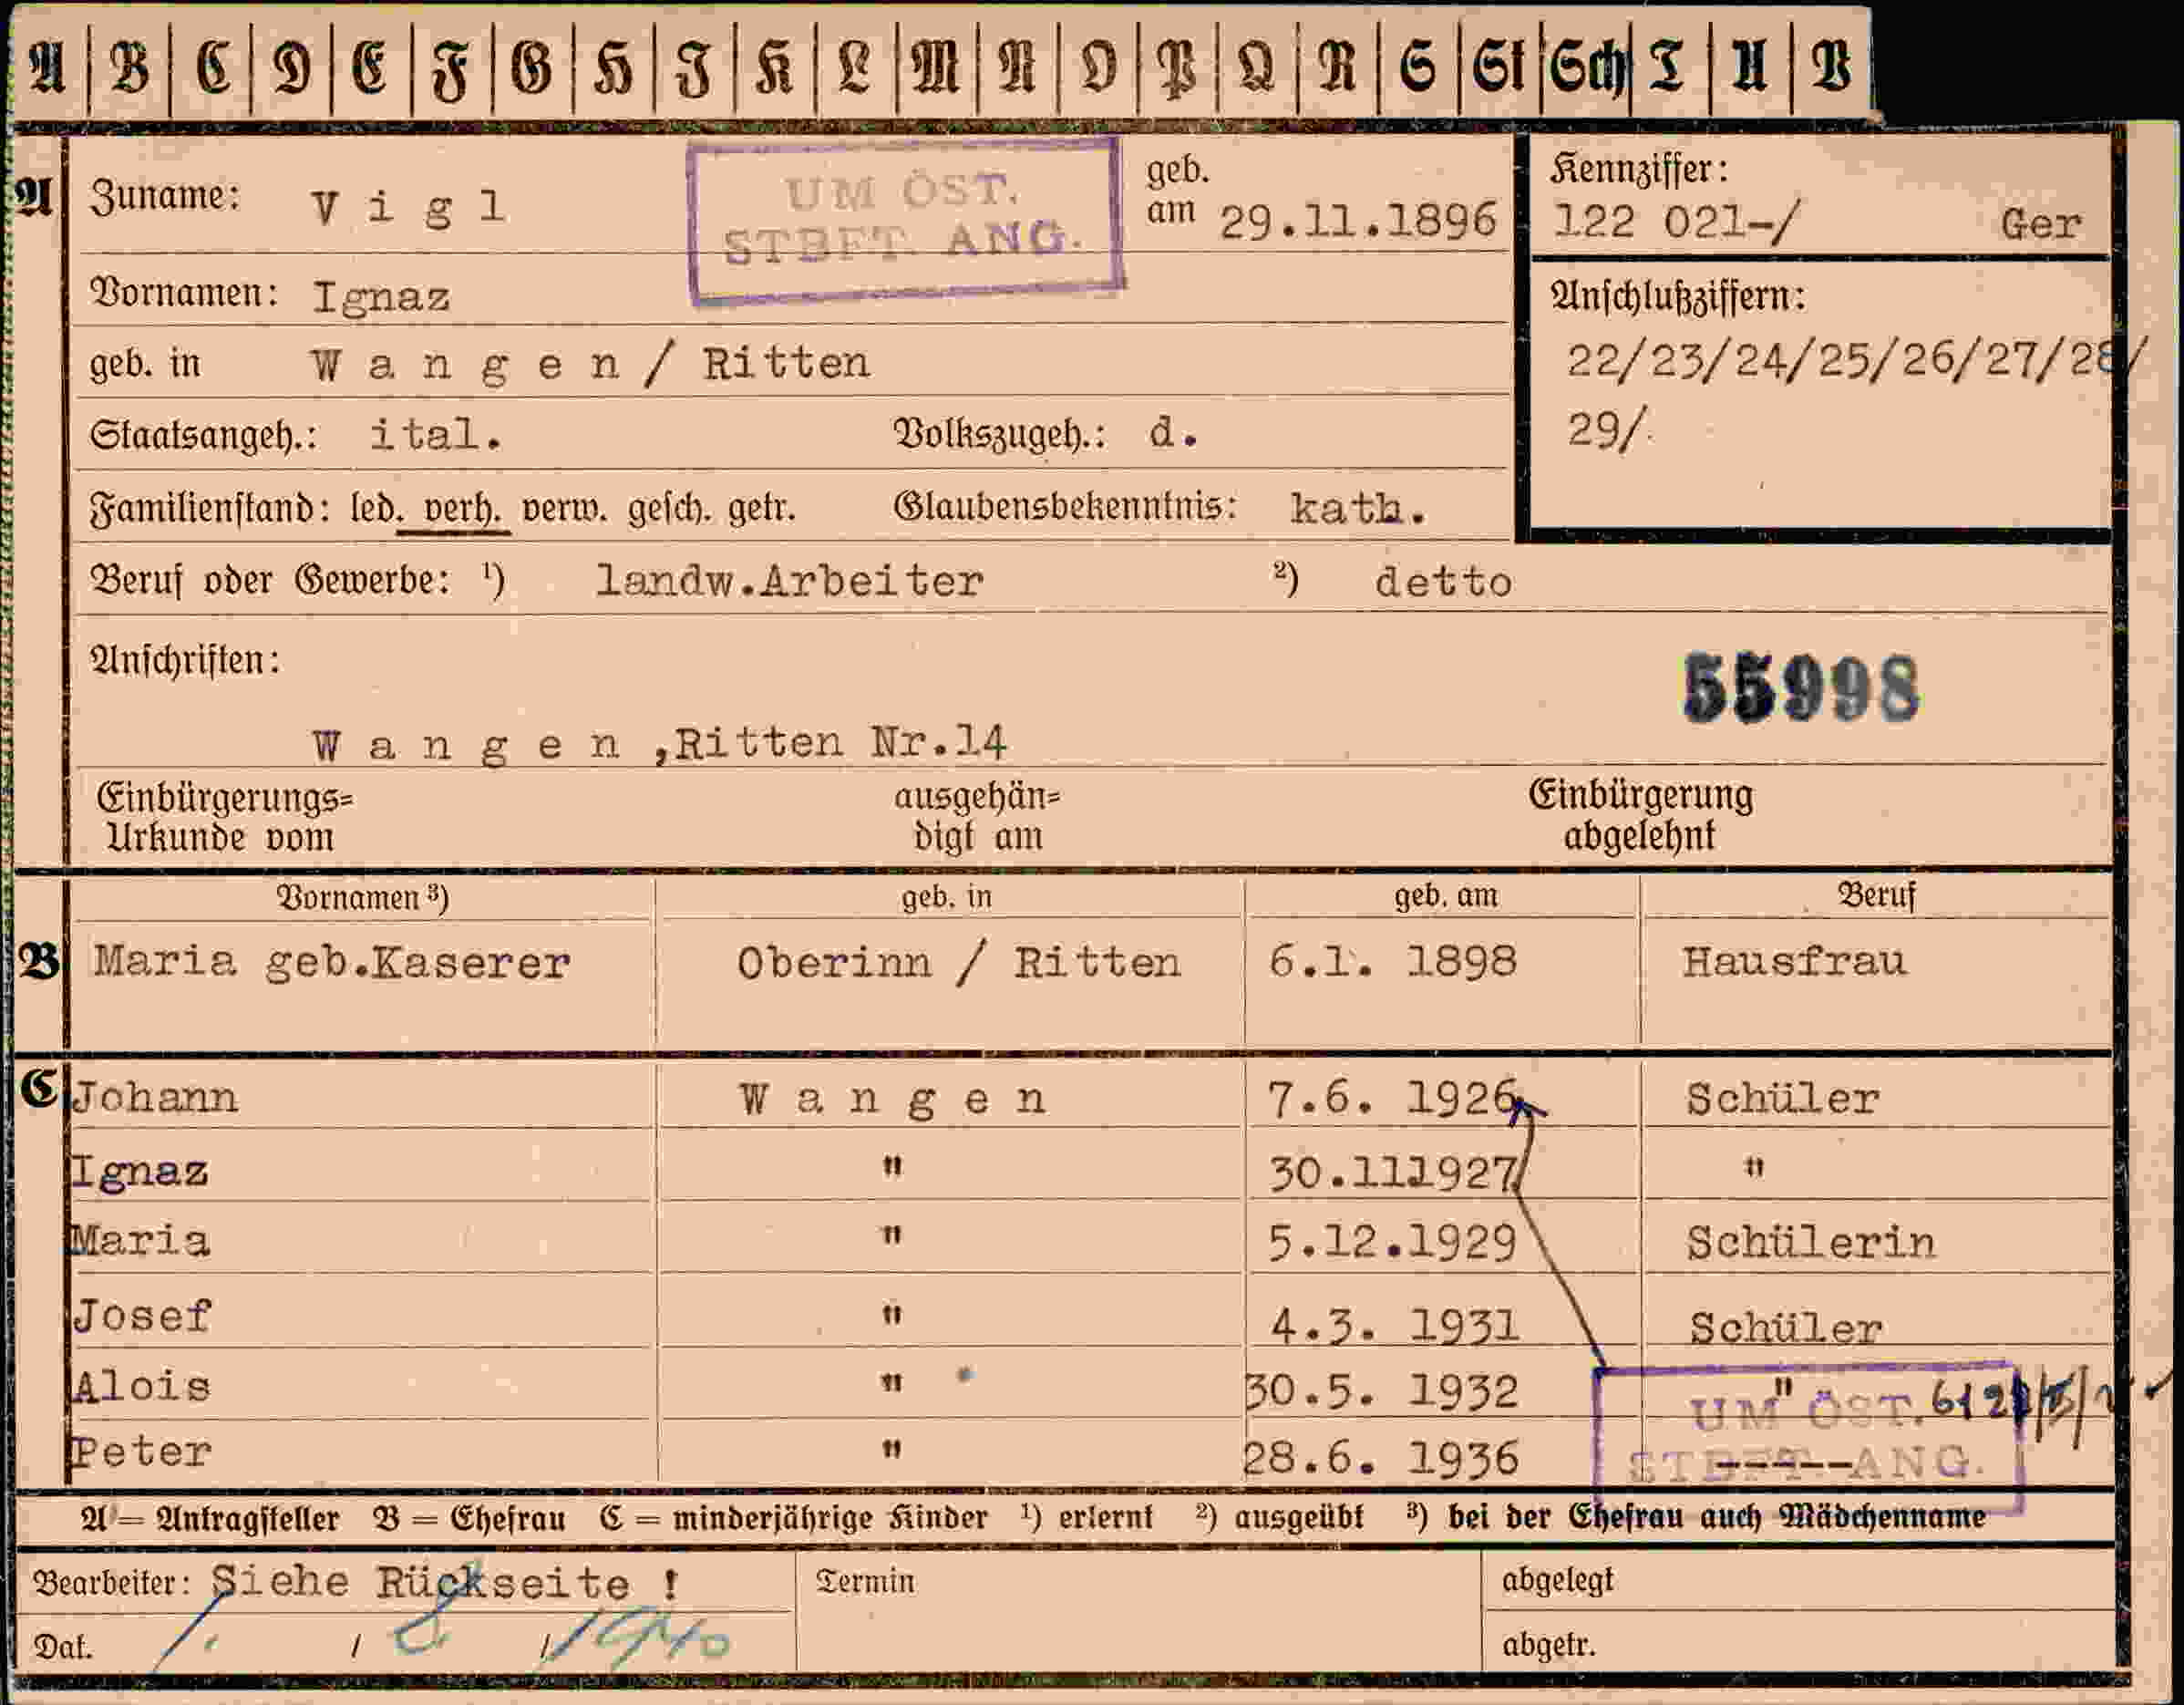
Task: Click wife's birthplace "Oberinn / Ritten"
Action: [958, 964]
